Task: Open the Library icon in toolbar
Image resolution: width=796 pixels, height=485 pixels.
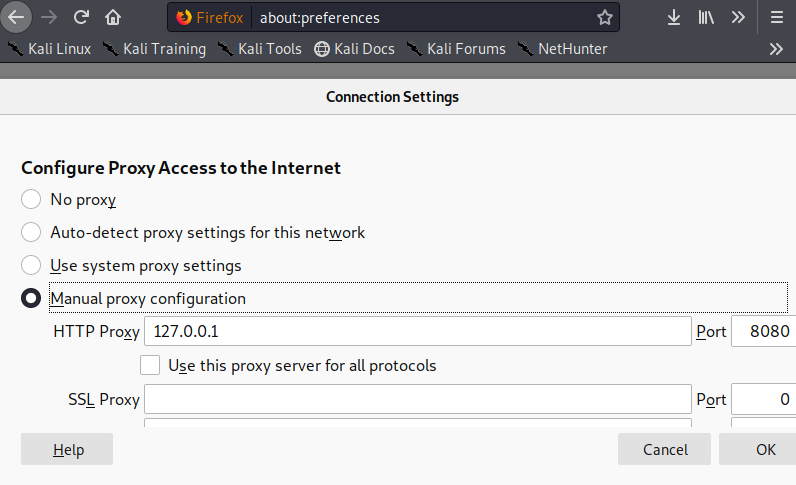Action: (706, 17)
